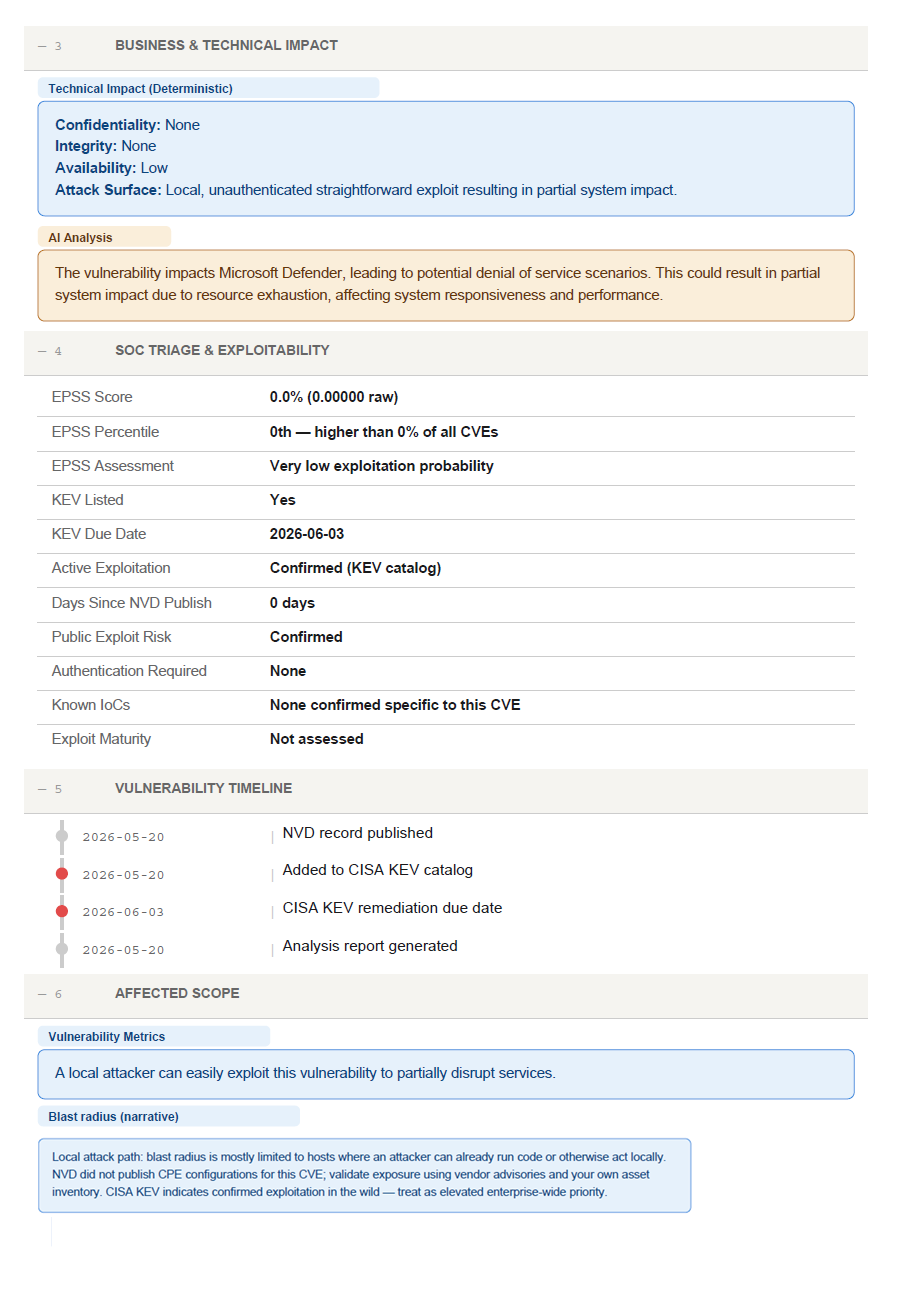The height and width of the screenshot is (1300, 897).
Task: Click the red KEV catalog timeline dot
Action: [x=62, y=874]
